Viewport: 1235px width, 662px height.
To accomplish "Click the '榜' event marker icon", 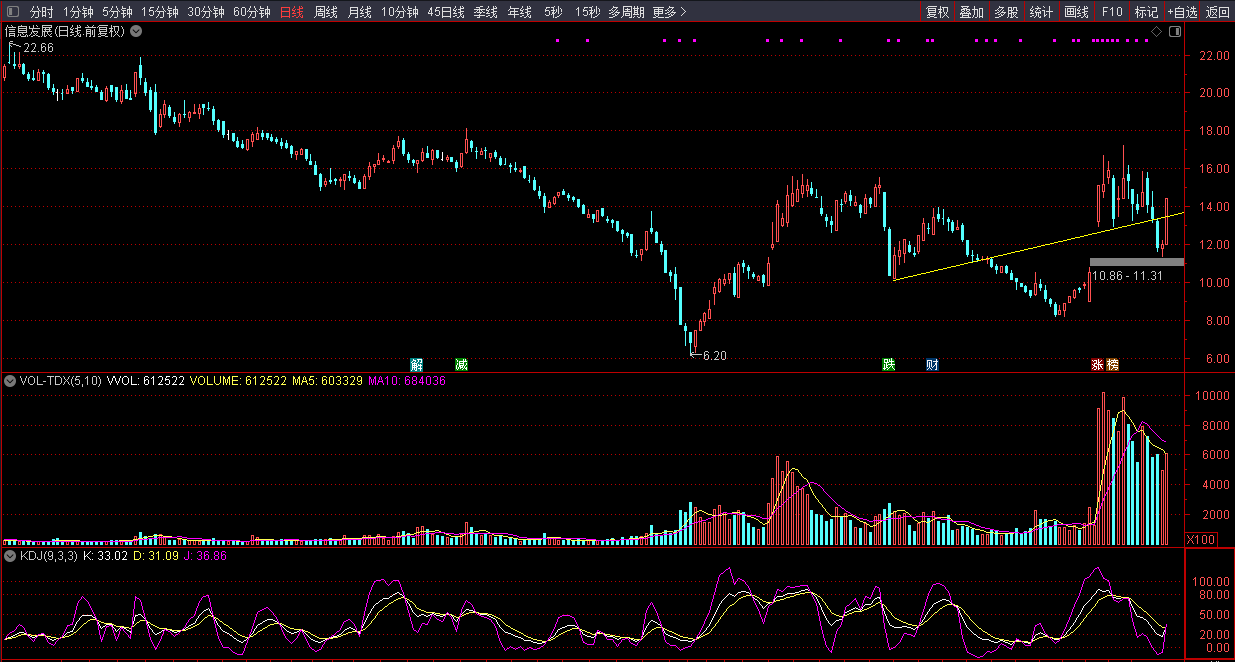I will [x=1112, y=364].
